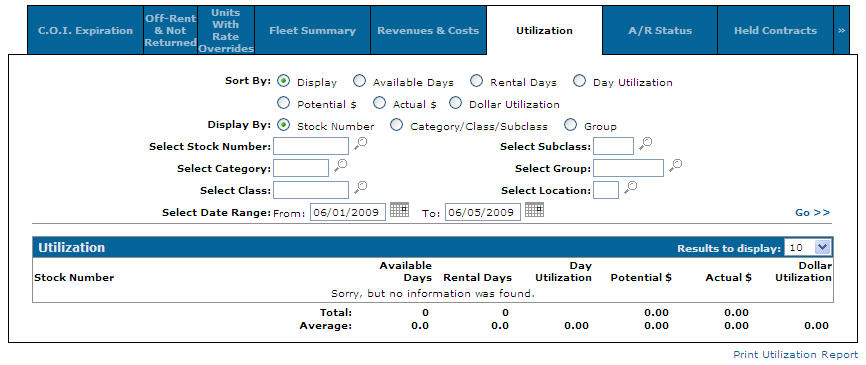866x365 pixels.
Task: Click Print Utilization Report link
Action: tap(796, 355)
